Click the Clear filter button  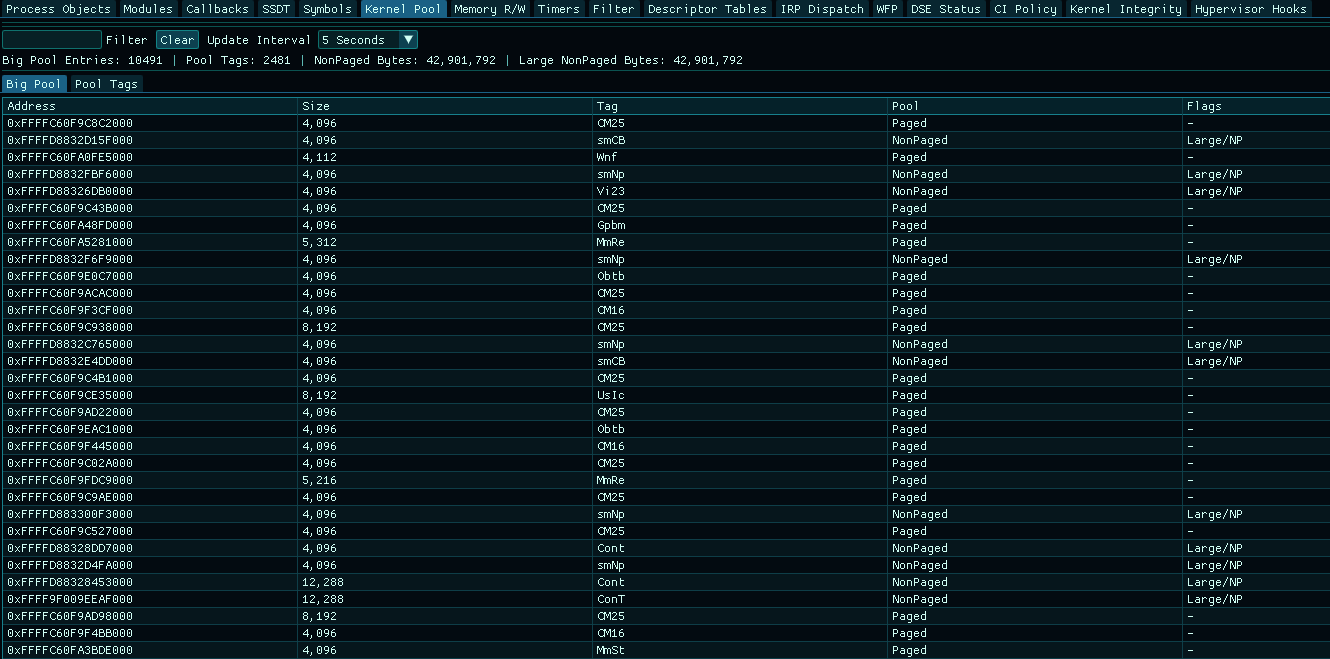pyautogui.click(x=177, y=40)
